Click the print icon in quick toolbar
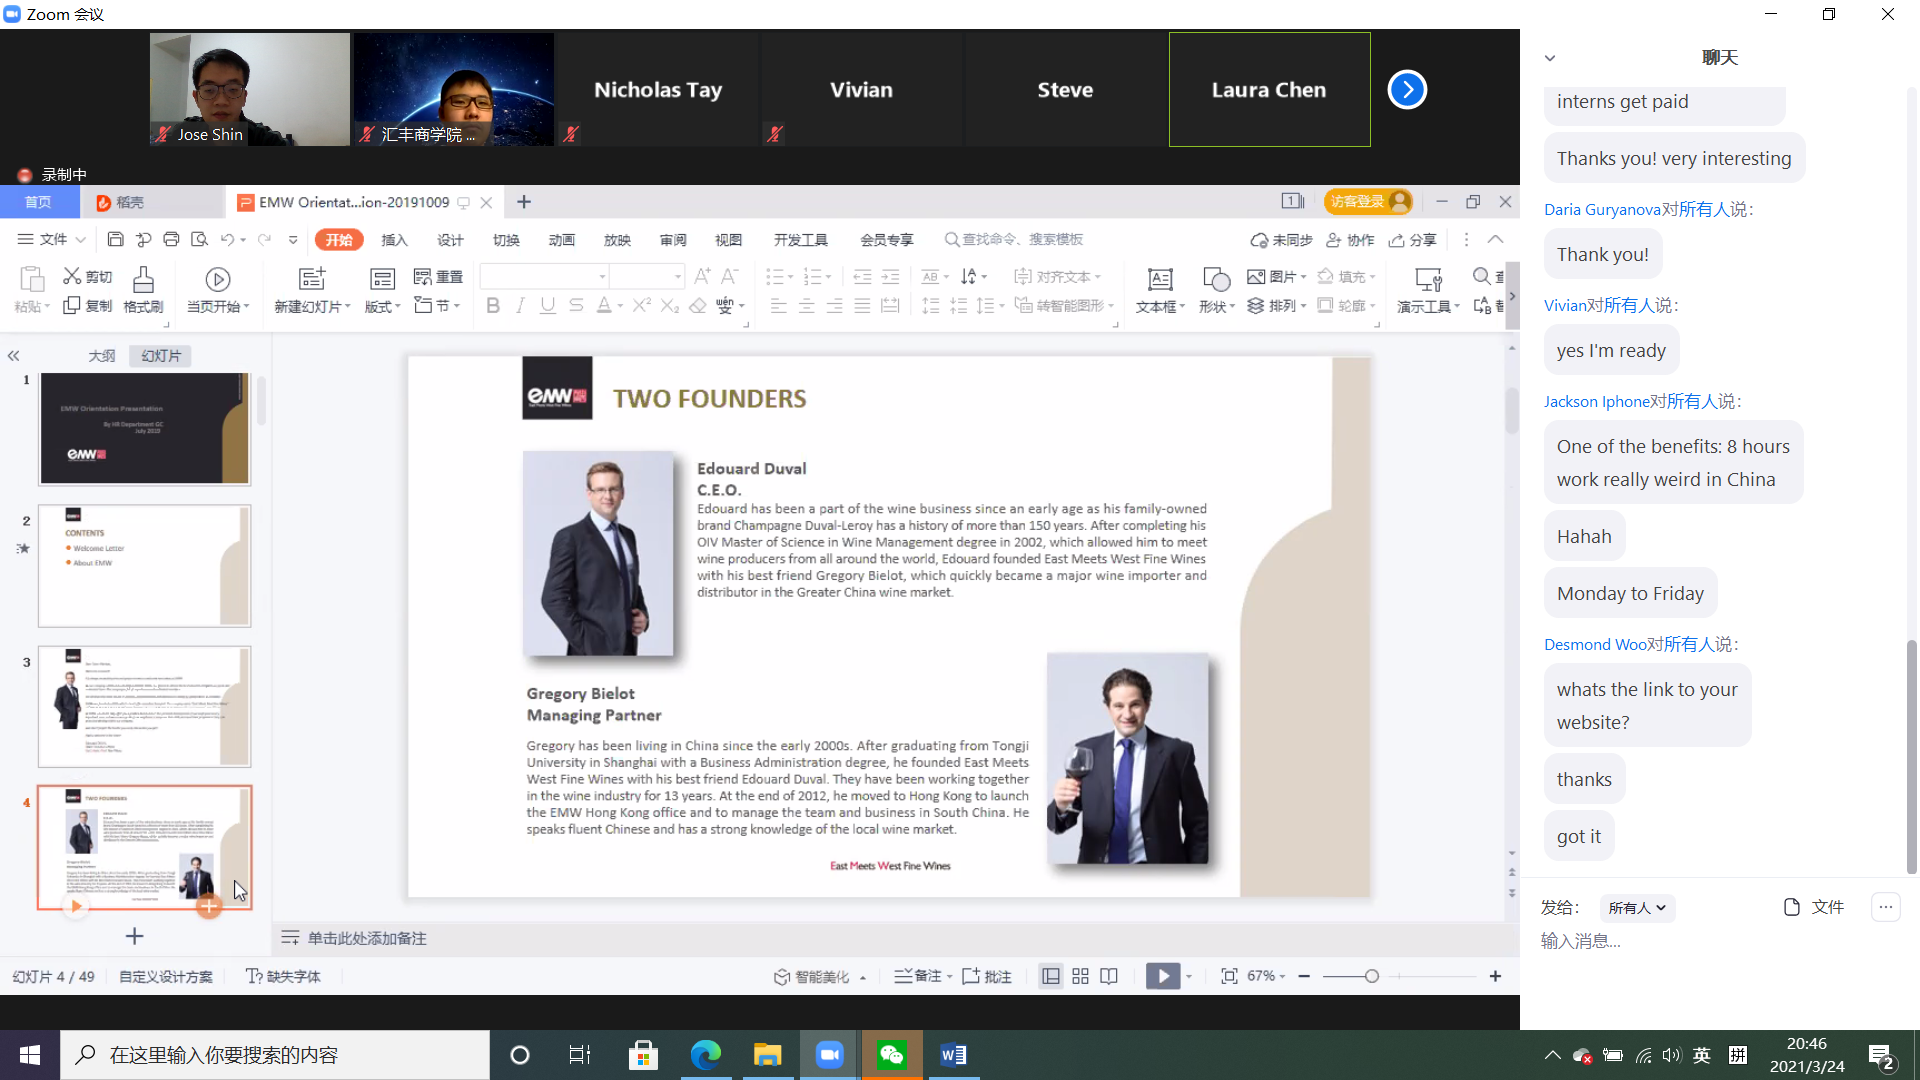Viewport: 1920px width, 1080px height. (171, 240)
